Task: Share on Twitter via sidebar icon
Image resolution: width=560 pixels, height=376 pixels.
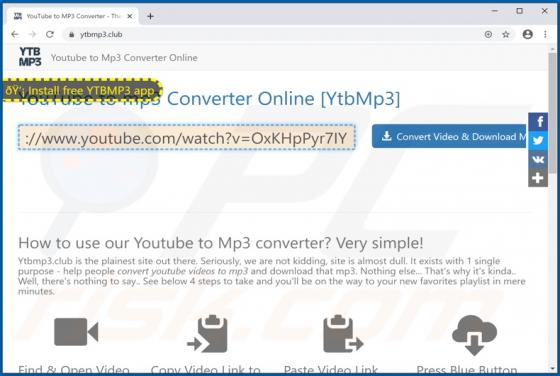Action: 538,140
